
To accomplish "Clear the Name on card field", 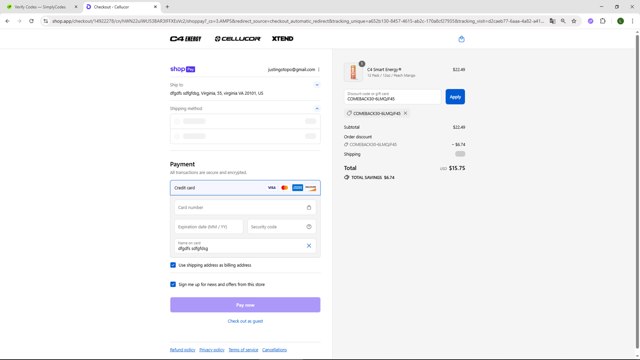I will (x=309, y=246).
